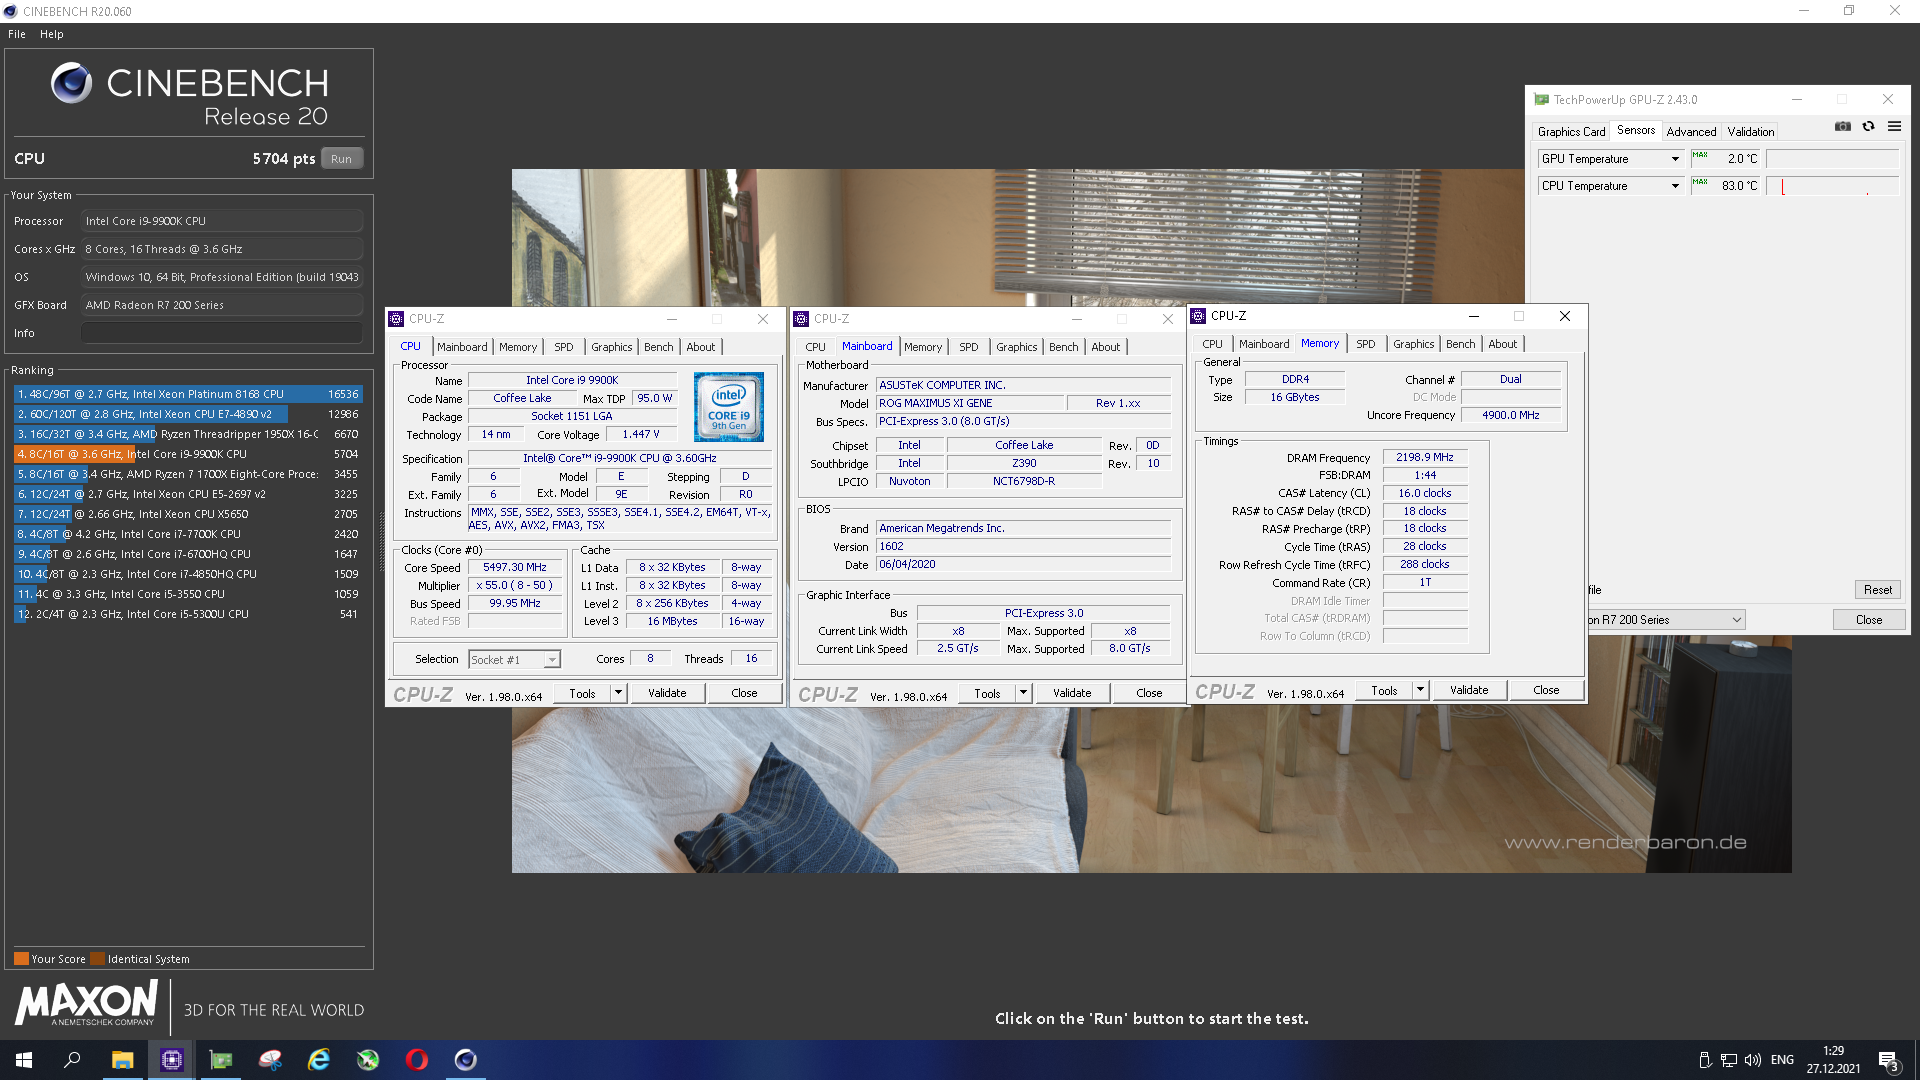
Task: Click the Info input field in Cinebench
Action: [x=222, y=333]
